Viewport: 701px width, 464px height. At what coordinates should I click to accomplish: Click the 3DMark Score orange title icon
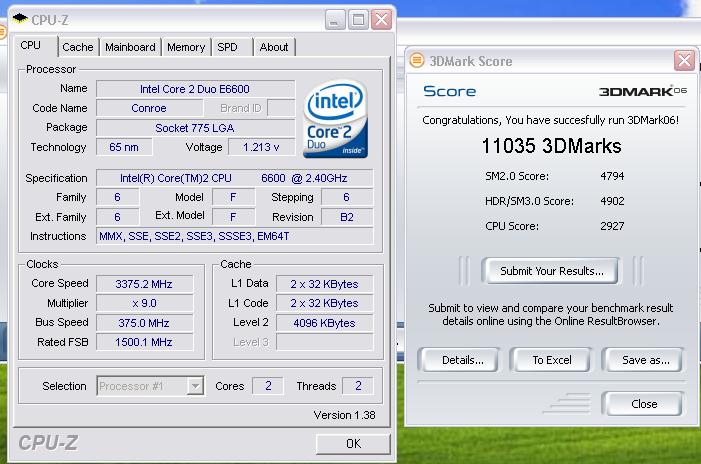(x=417, y=60)
